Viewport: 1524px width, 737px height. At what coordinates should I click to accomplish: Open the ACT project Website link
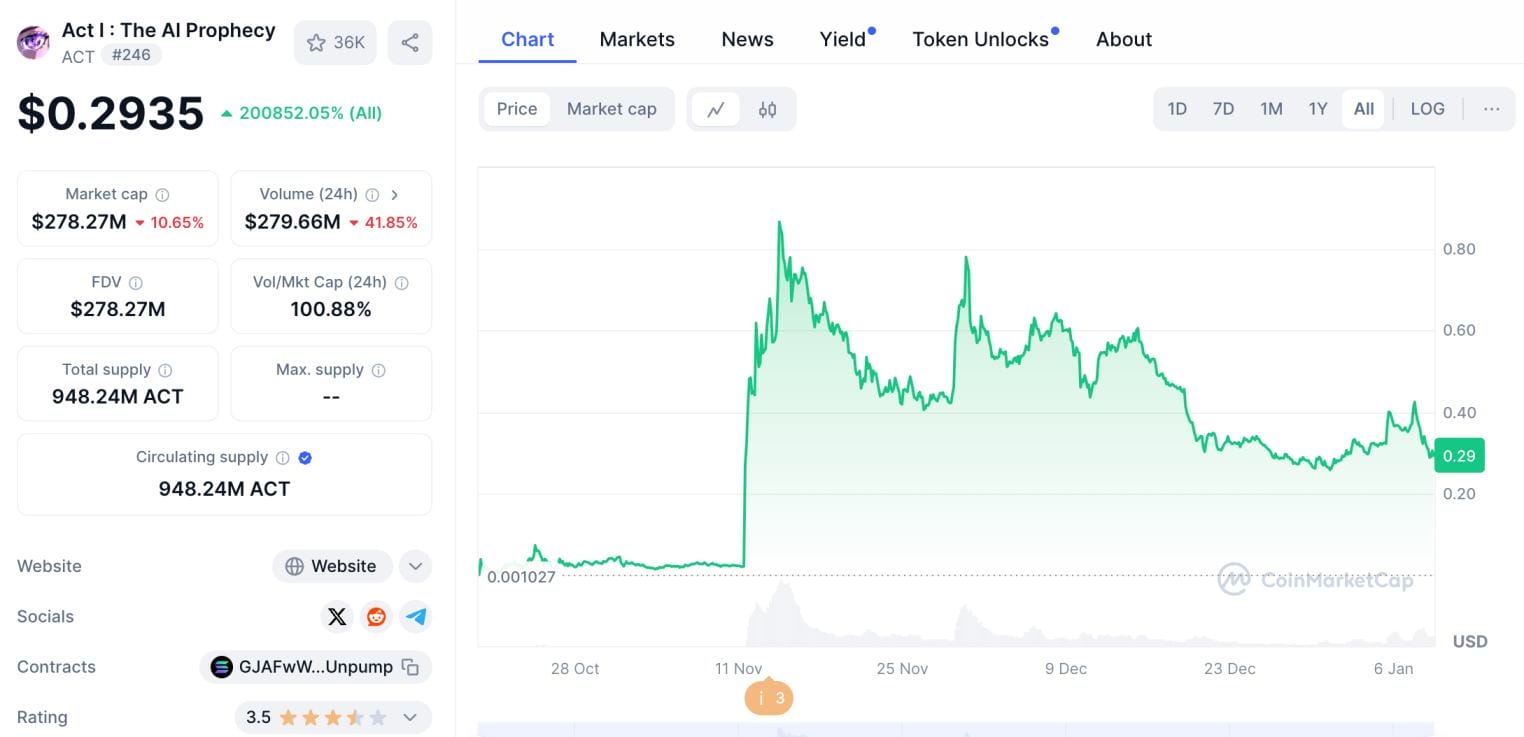click(x=332, y=566)
